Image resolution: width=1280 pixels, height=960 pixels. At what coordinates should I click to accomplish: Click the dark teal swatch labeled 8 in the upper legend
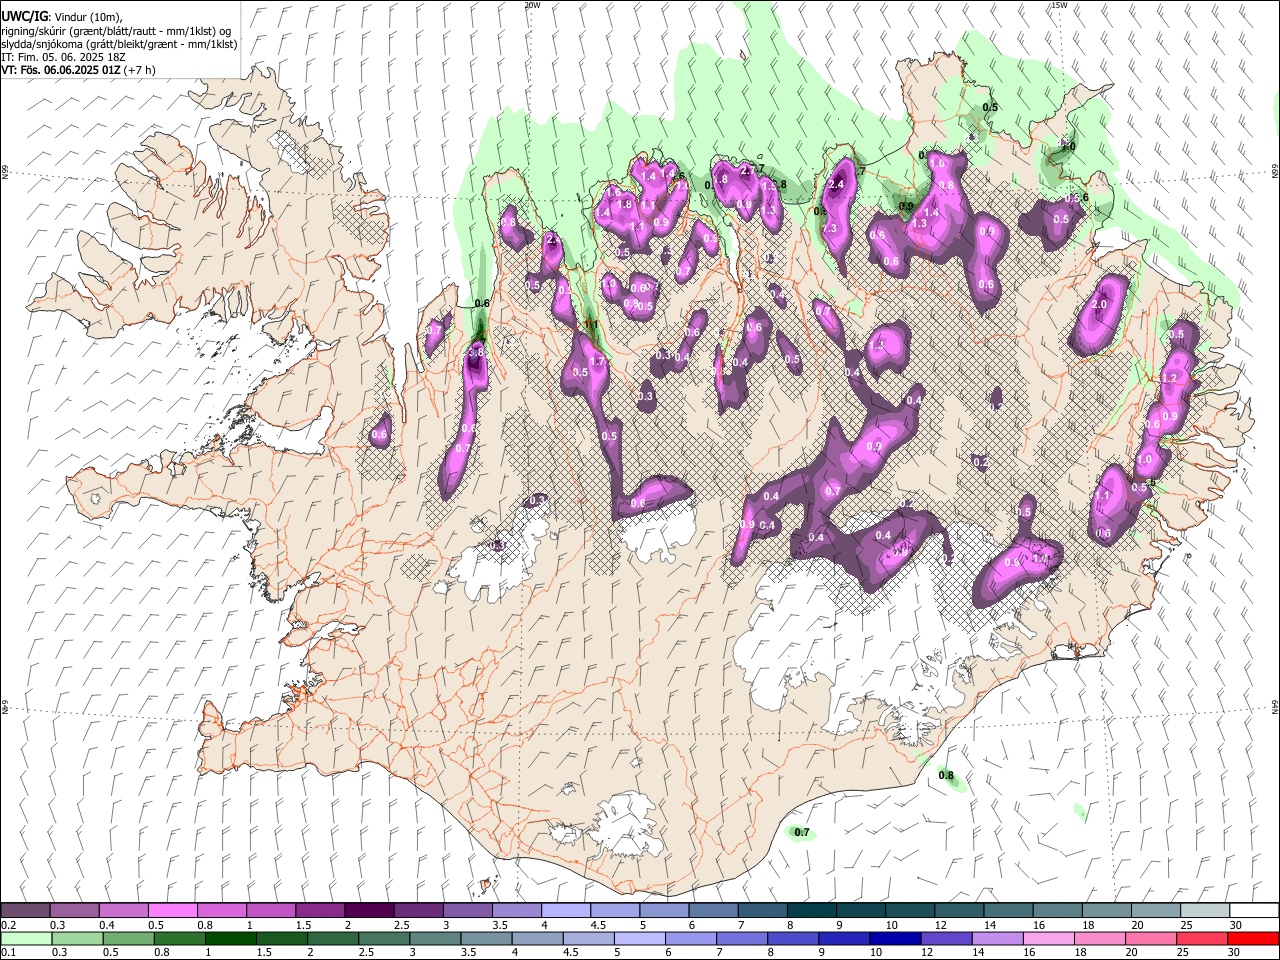[811, 910]
